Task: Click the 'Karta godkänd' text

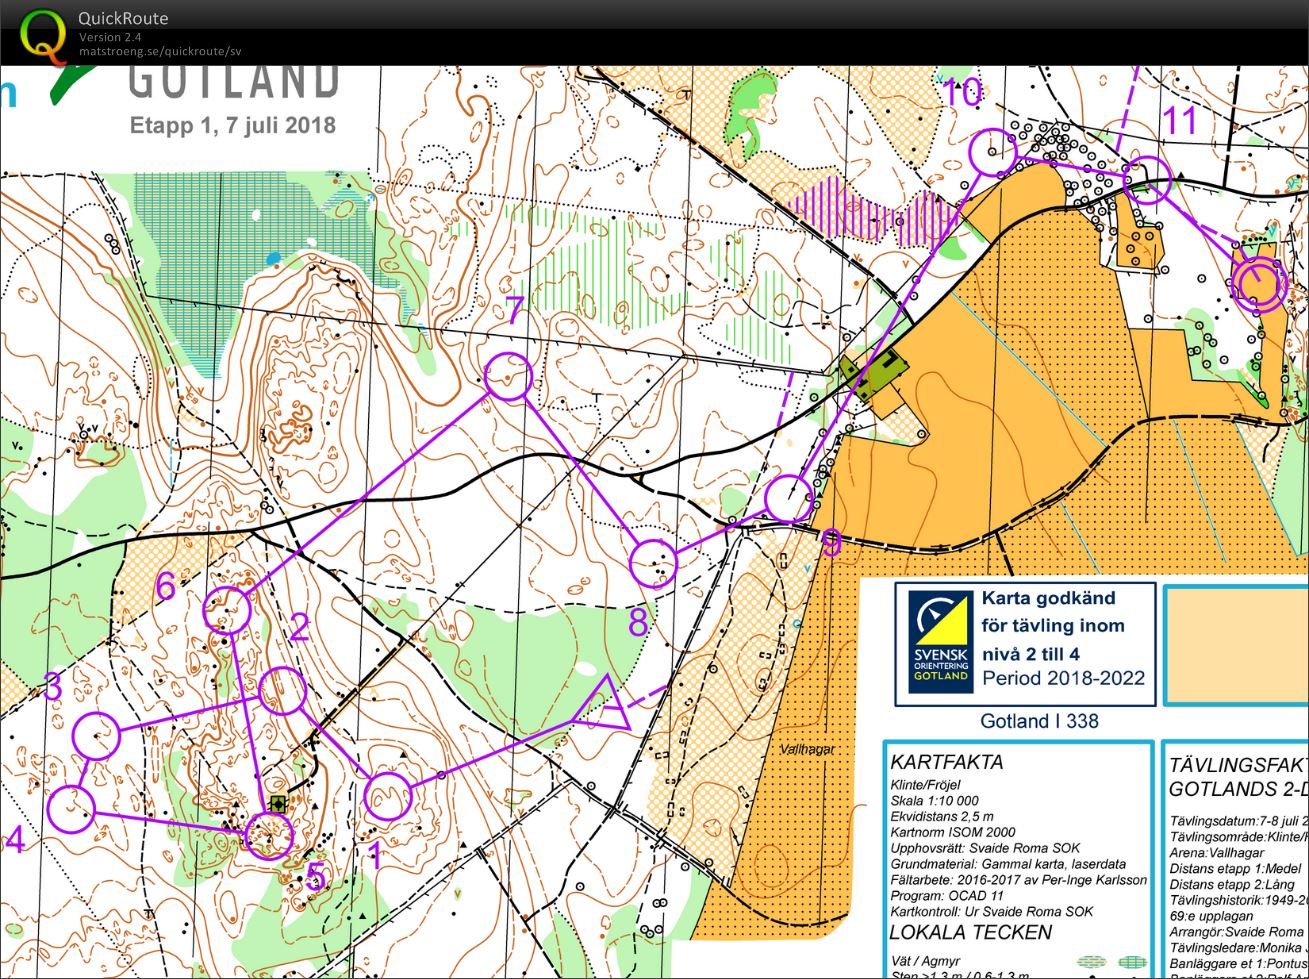Action: pyautogui.click(x=1047, y=599)
